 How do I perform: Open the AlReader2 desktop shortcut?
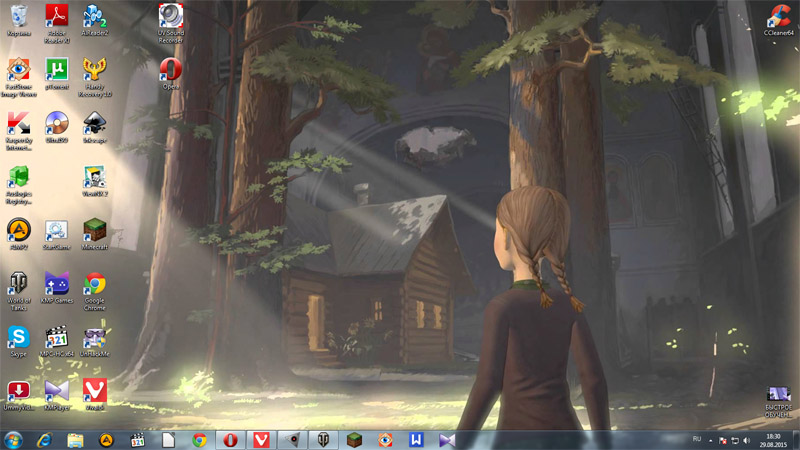tap(95, 20)
